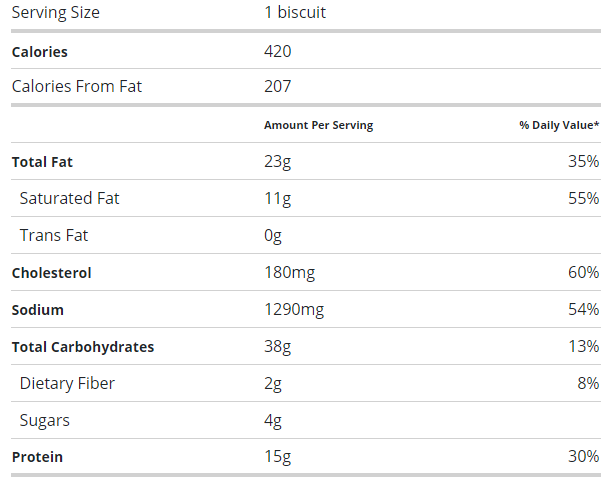Select the "1 biscuit" serving value
The height and width of the screenshot is (482, 613).
(x=295, y=13)
